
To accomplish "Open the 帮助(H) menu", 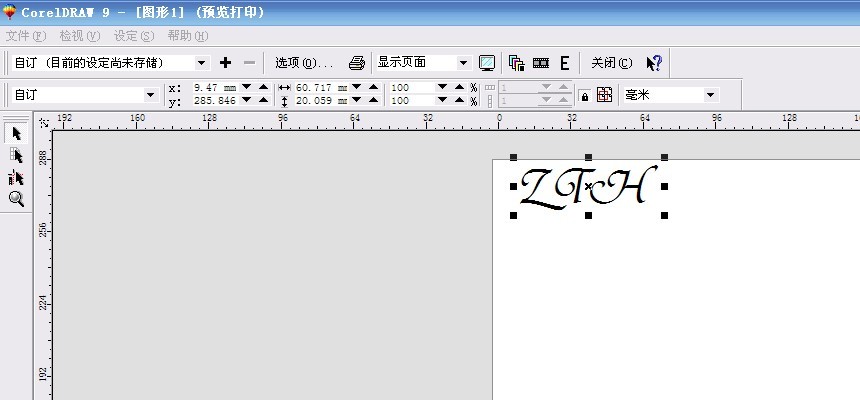I will pyautogui.click(x=188, y=36).
